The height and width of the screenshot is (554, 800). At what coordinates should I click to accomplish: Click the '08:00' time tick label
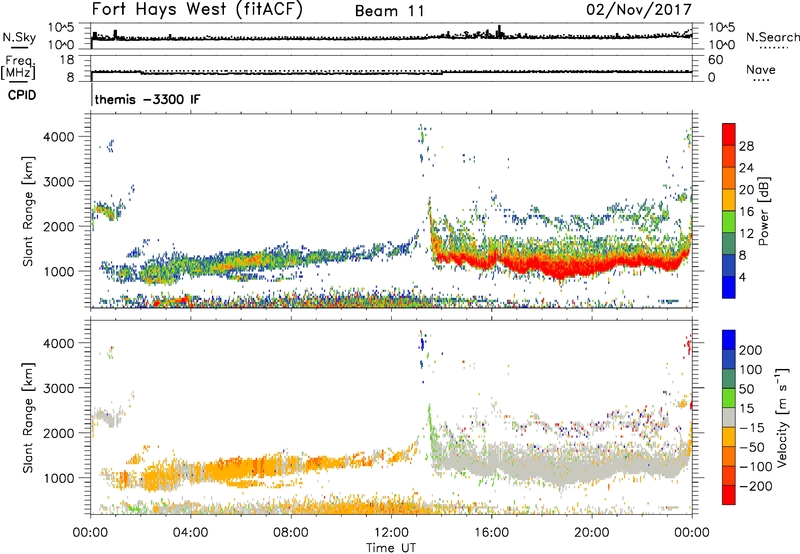coord(291,533)
